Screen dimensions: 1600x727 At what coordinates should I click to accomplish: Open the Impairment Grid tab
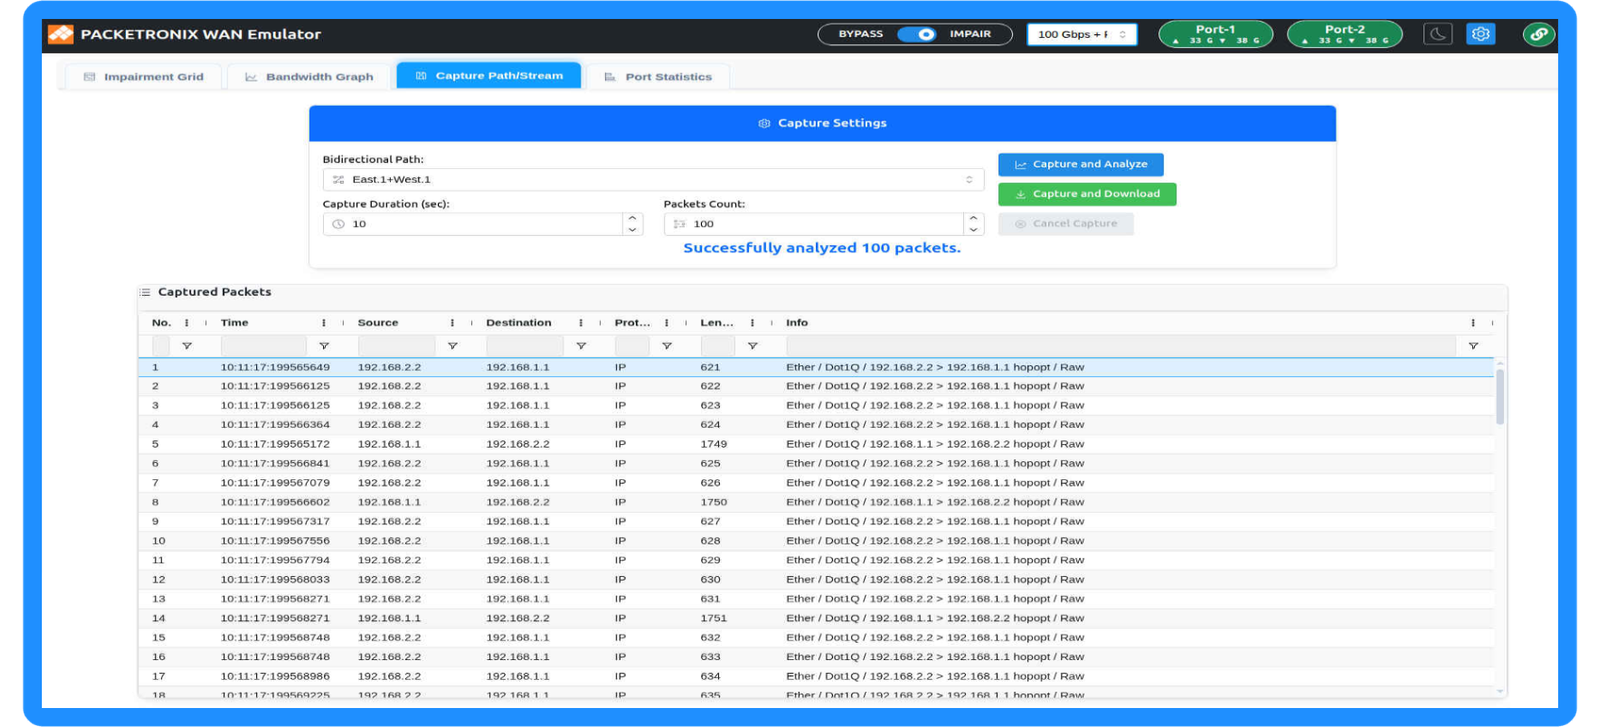[144, 76]
